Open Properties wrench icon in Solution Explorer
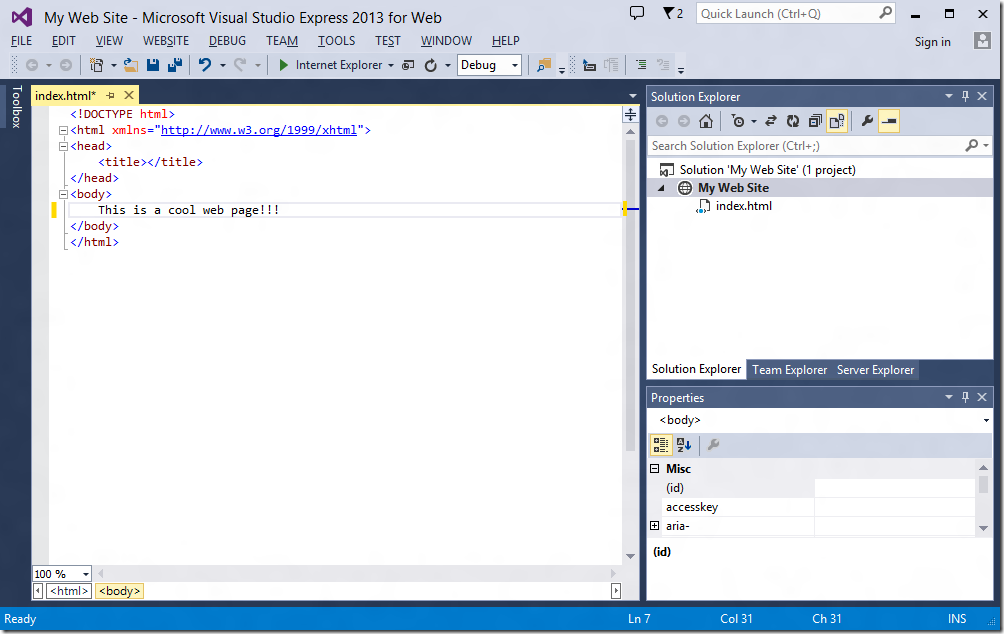This screenshot has height=634, width=1004. tap(867, 121)
